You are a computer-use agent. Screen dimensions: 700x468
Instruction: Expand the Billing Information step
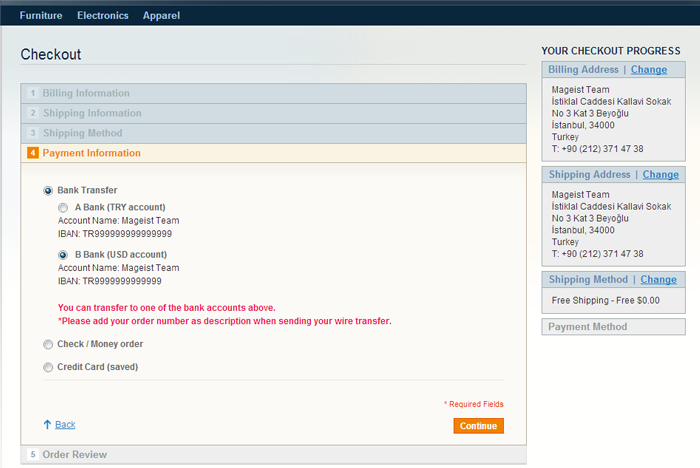273,93
